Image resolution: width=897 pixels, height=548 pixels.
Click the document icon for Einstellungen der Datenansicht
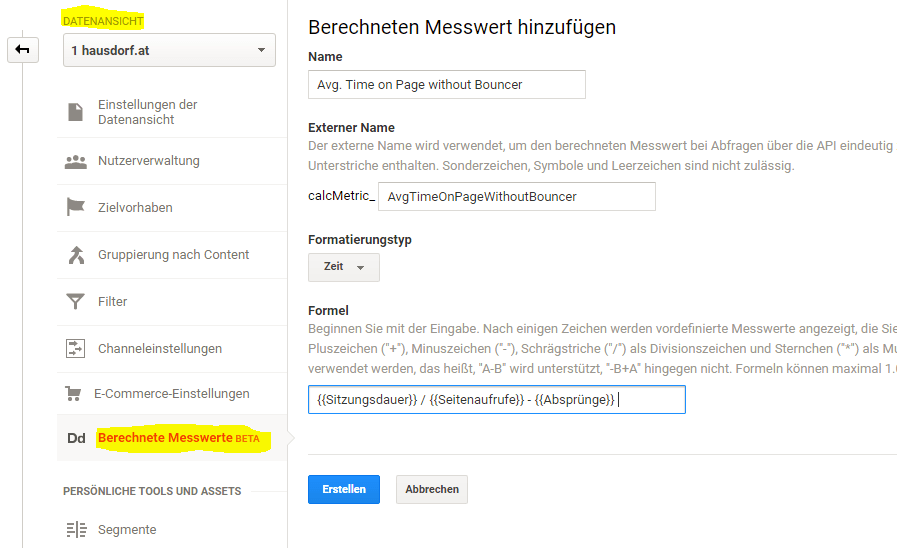coord(75,112)
